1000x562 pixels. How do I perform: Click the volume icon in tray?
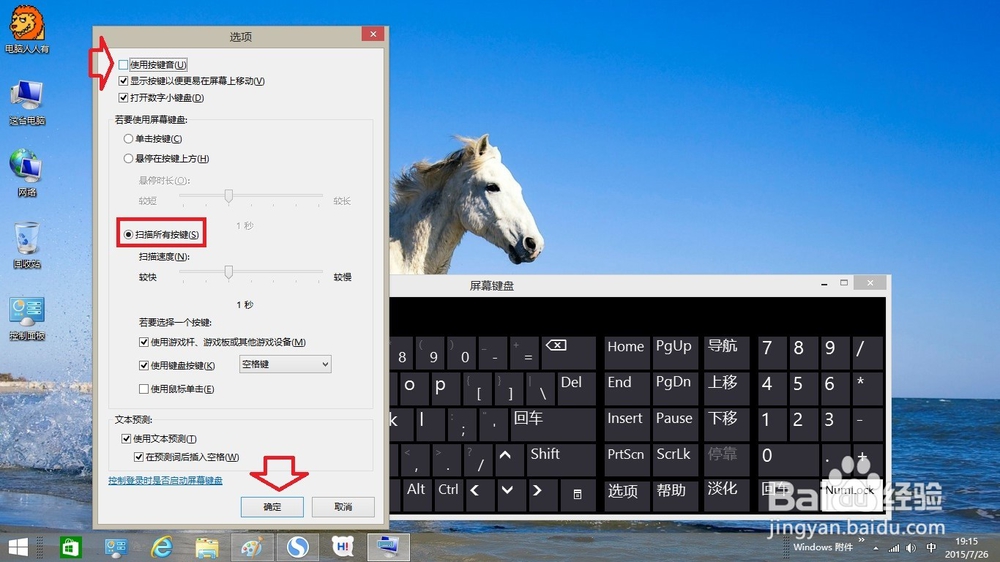coord(911,548)
